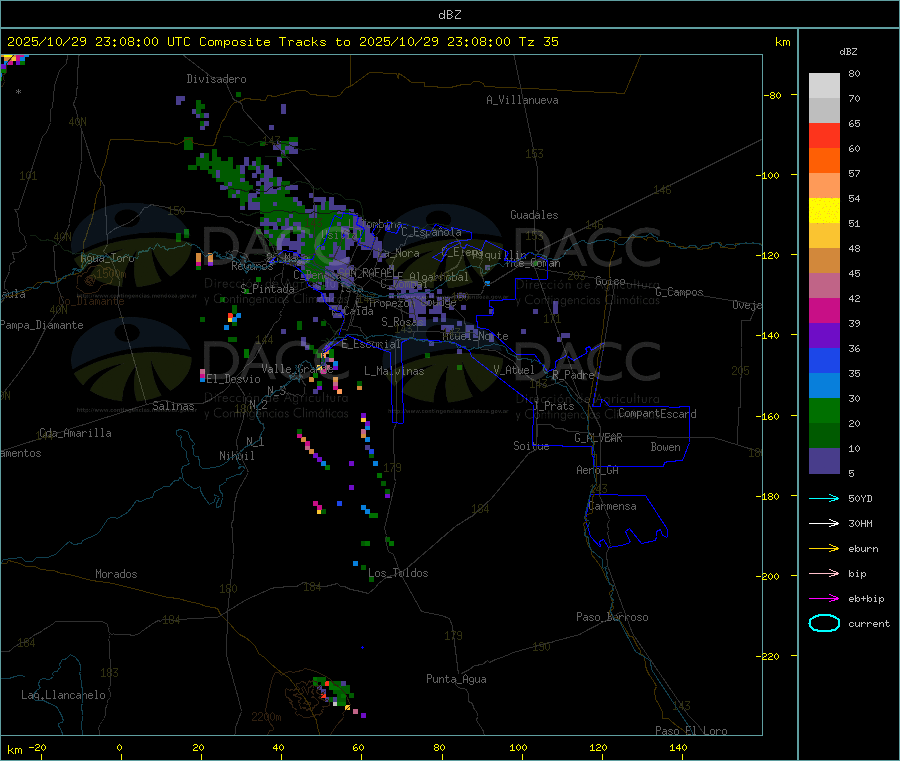Click the pink bip arrow legend icon
Screen dimensions: 900x761
pos(824,573)
